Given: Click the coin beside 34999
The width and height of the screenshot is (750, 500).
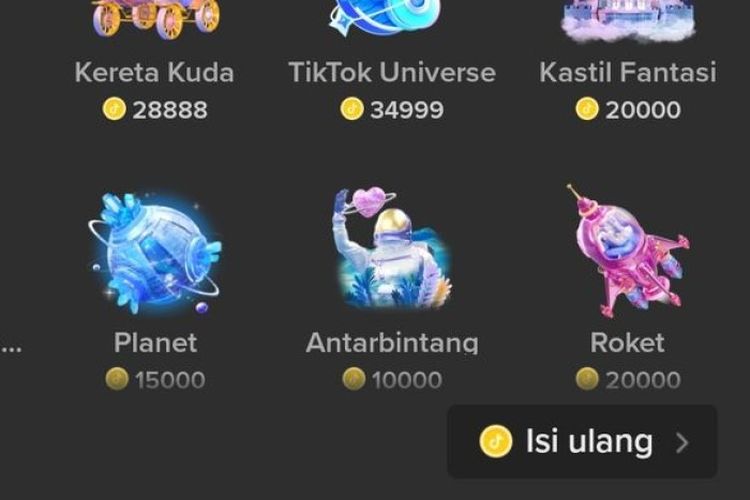Looking at the screenshot, I should pyautogui.click(x=352, y=109).
